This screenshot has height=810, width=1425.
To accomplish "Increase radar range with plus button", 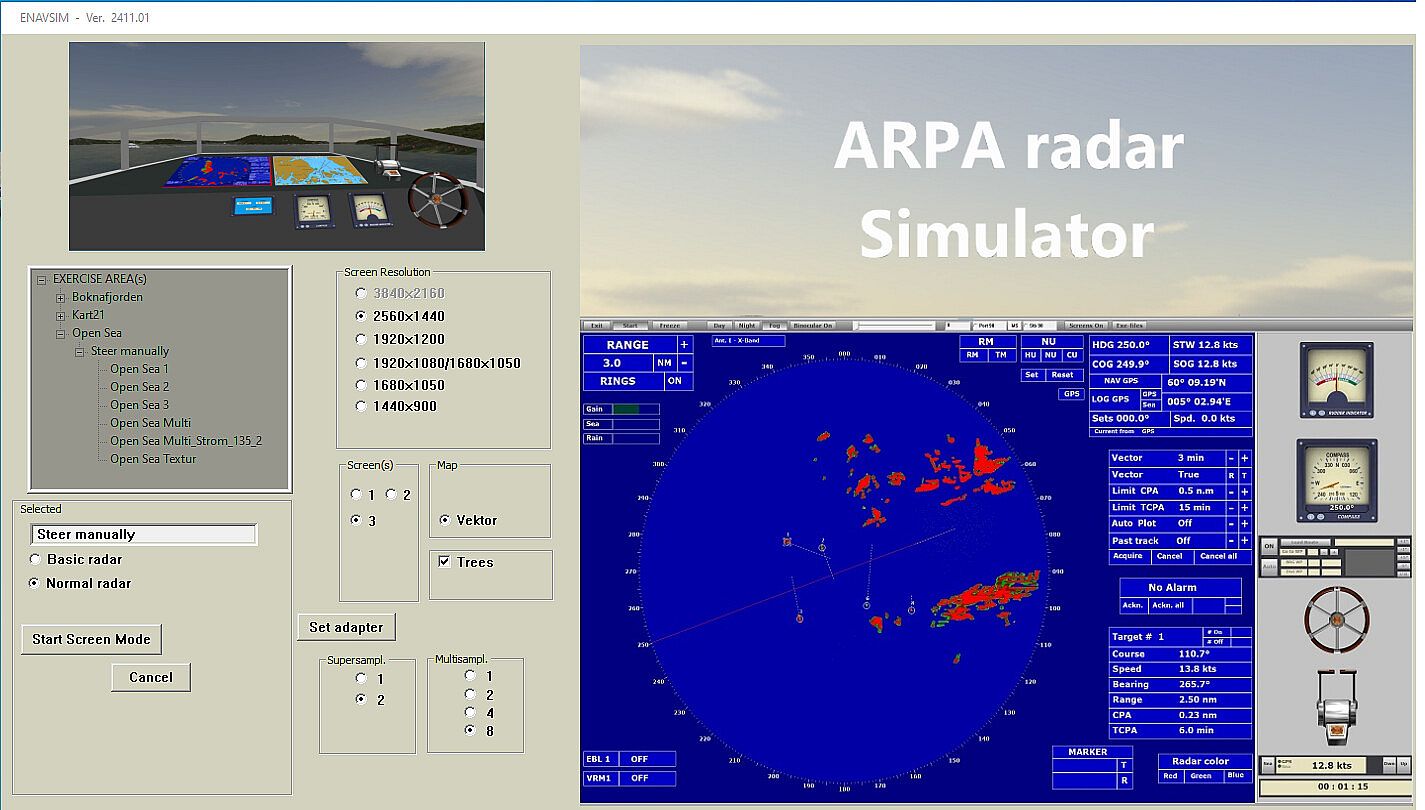I will (x=684, y=345).
